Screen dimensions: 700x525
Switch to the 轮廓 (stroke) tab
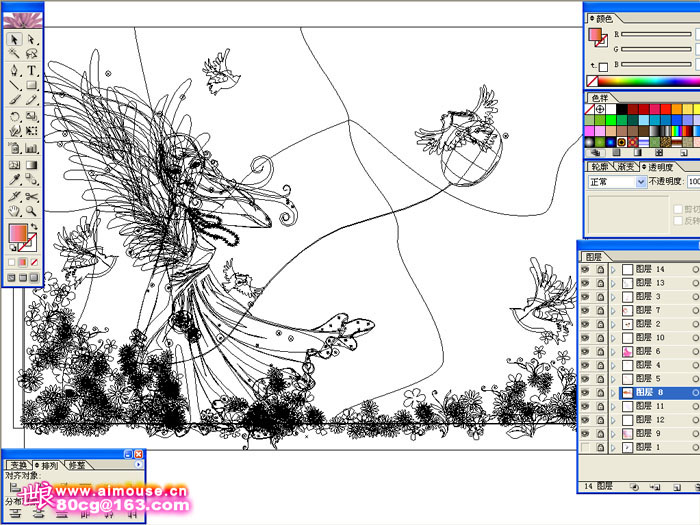tap(600, 167)
